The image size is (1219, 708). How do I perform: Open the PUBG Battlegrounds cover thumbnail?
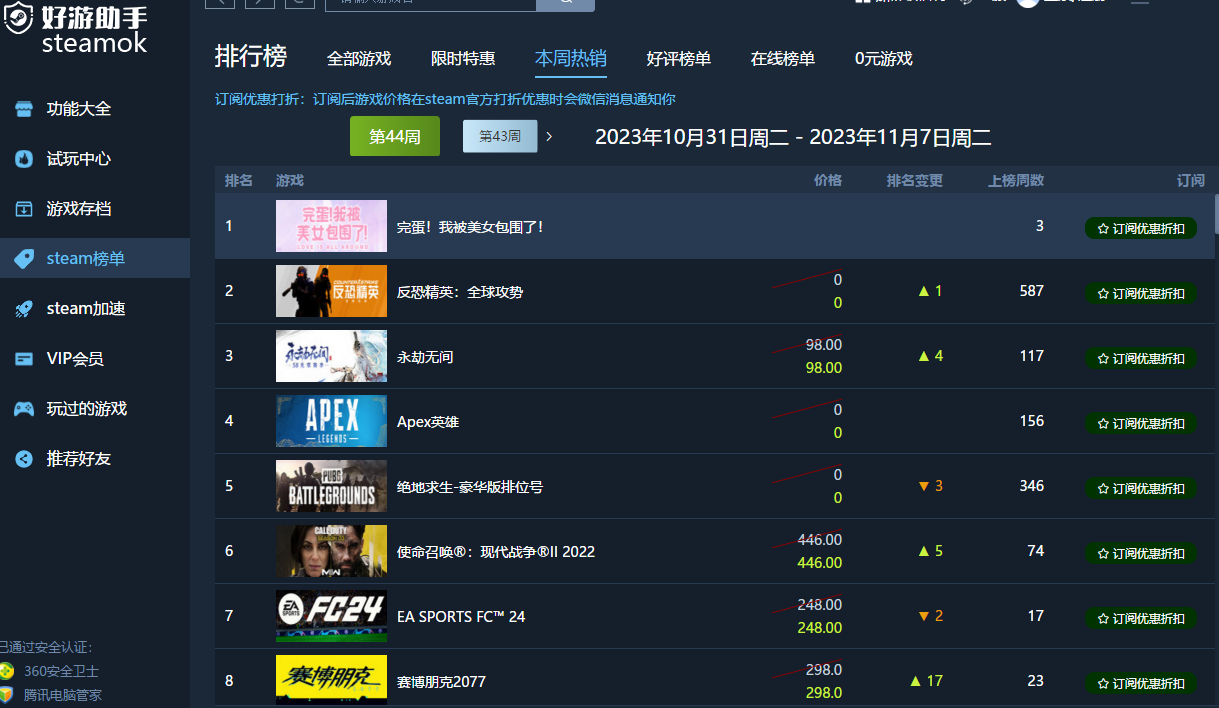coord(331,486)
